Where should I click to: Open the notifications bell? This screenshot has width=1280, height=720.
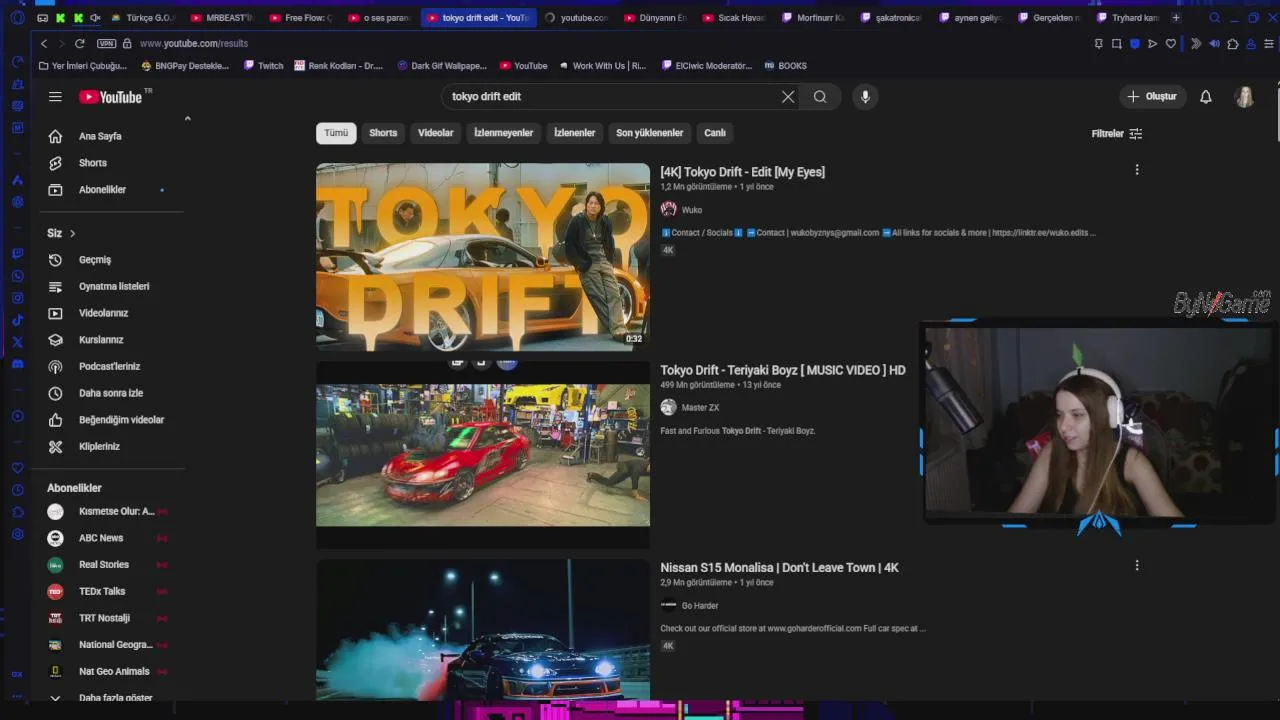tap(1206, 97)
